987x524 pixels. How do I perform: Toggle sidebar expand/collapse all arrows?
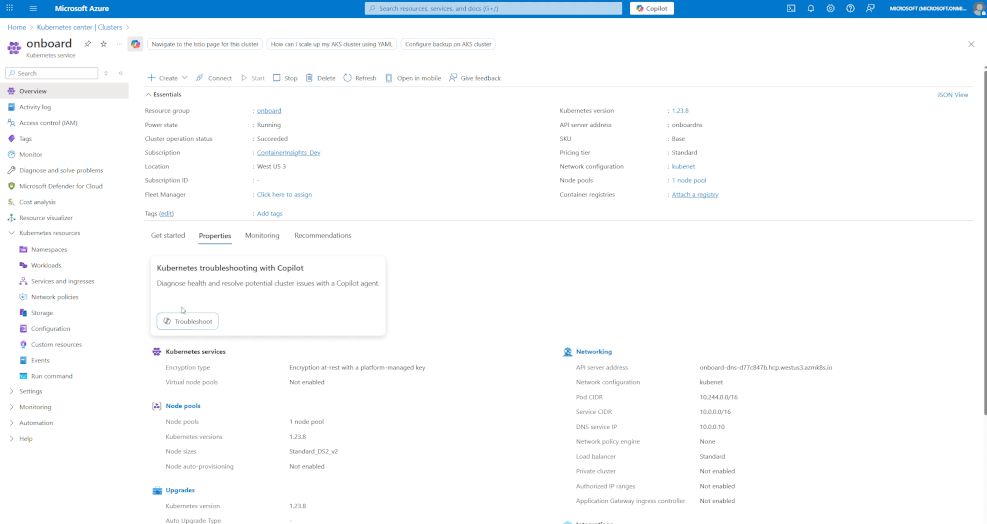(x=106, y=73)
